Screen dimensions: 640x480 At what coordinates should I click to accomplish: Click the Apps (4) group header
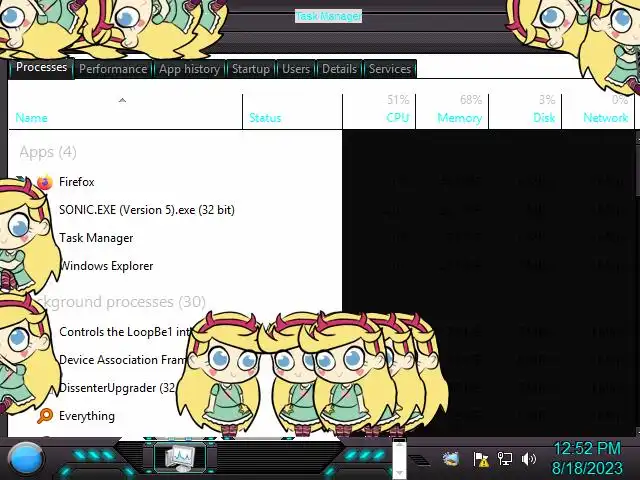click(48, 152)
